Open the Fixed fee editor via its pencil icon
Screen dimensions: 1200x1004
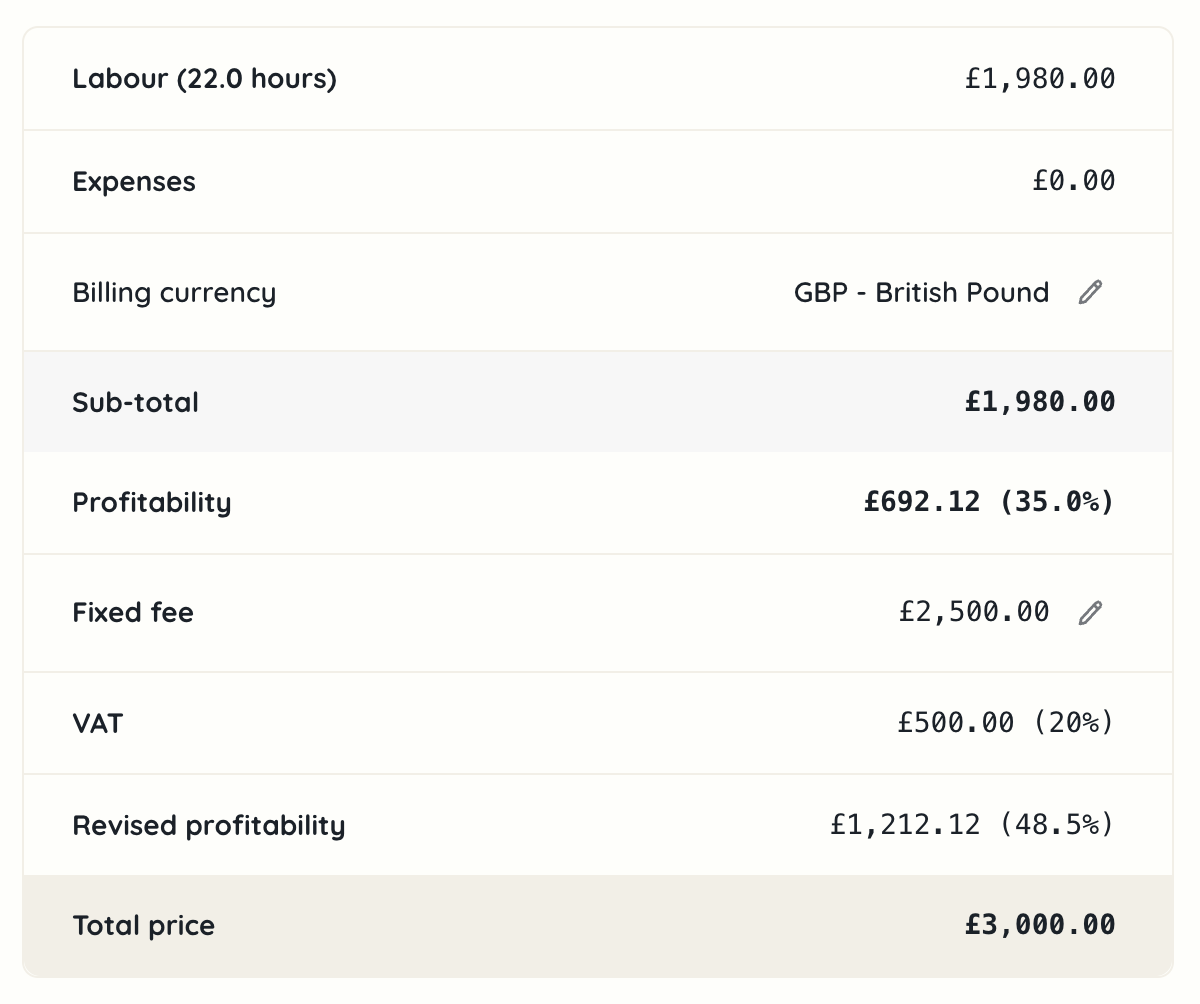tap(1090, 612)
